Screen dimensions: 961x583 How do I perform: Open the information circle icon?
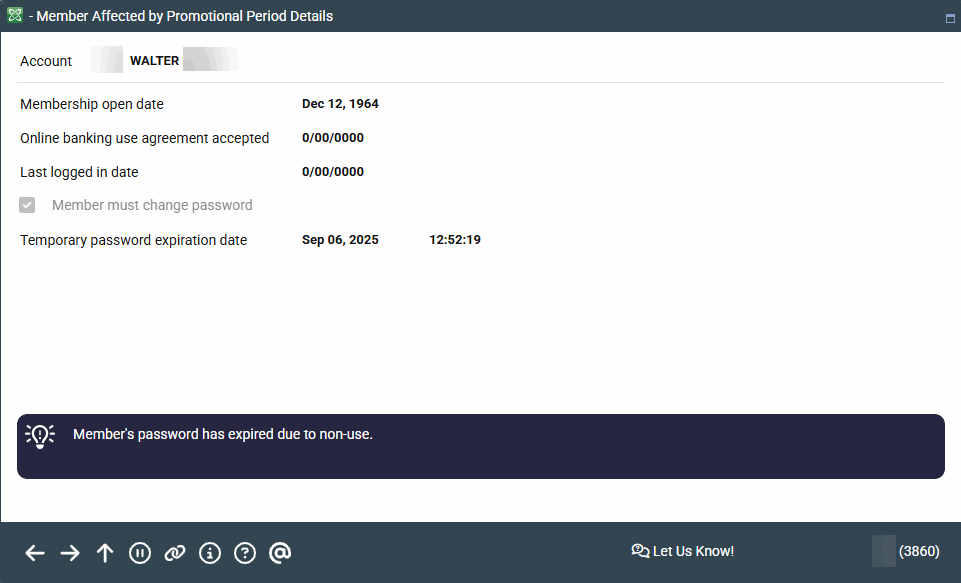210,553
